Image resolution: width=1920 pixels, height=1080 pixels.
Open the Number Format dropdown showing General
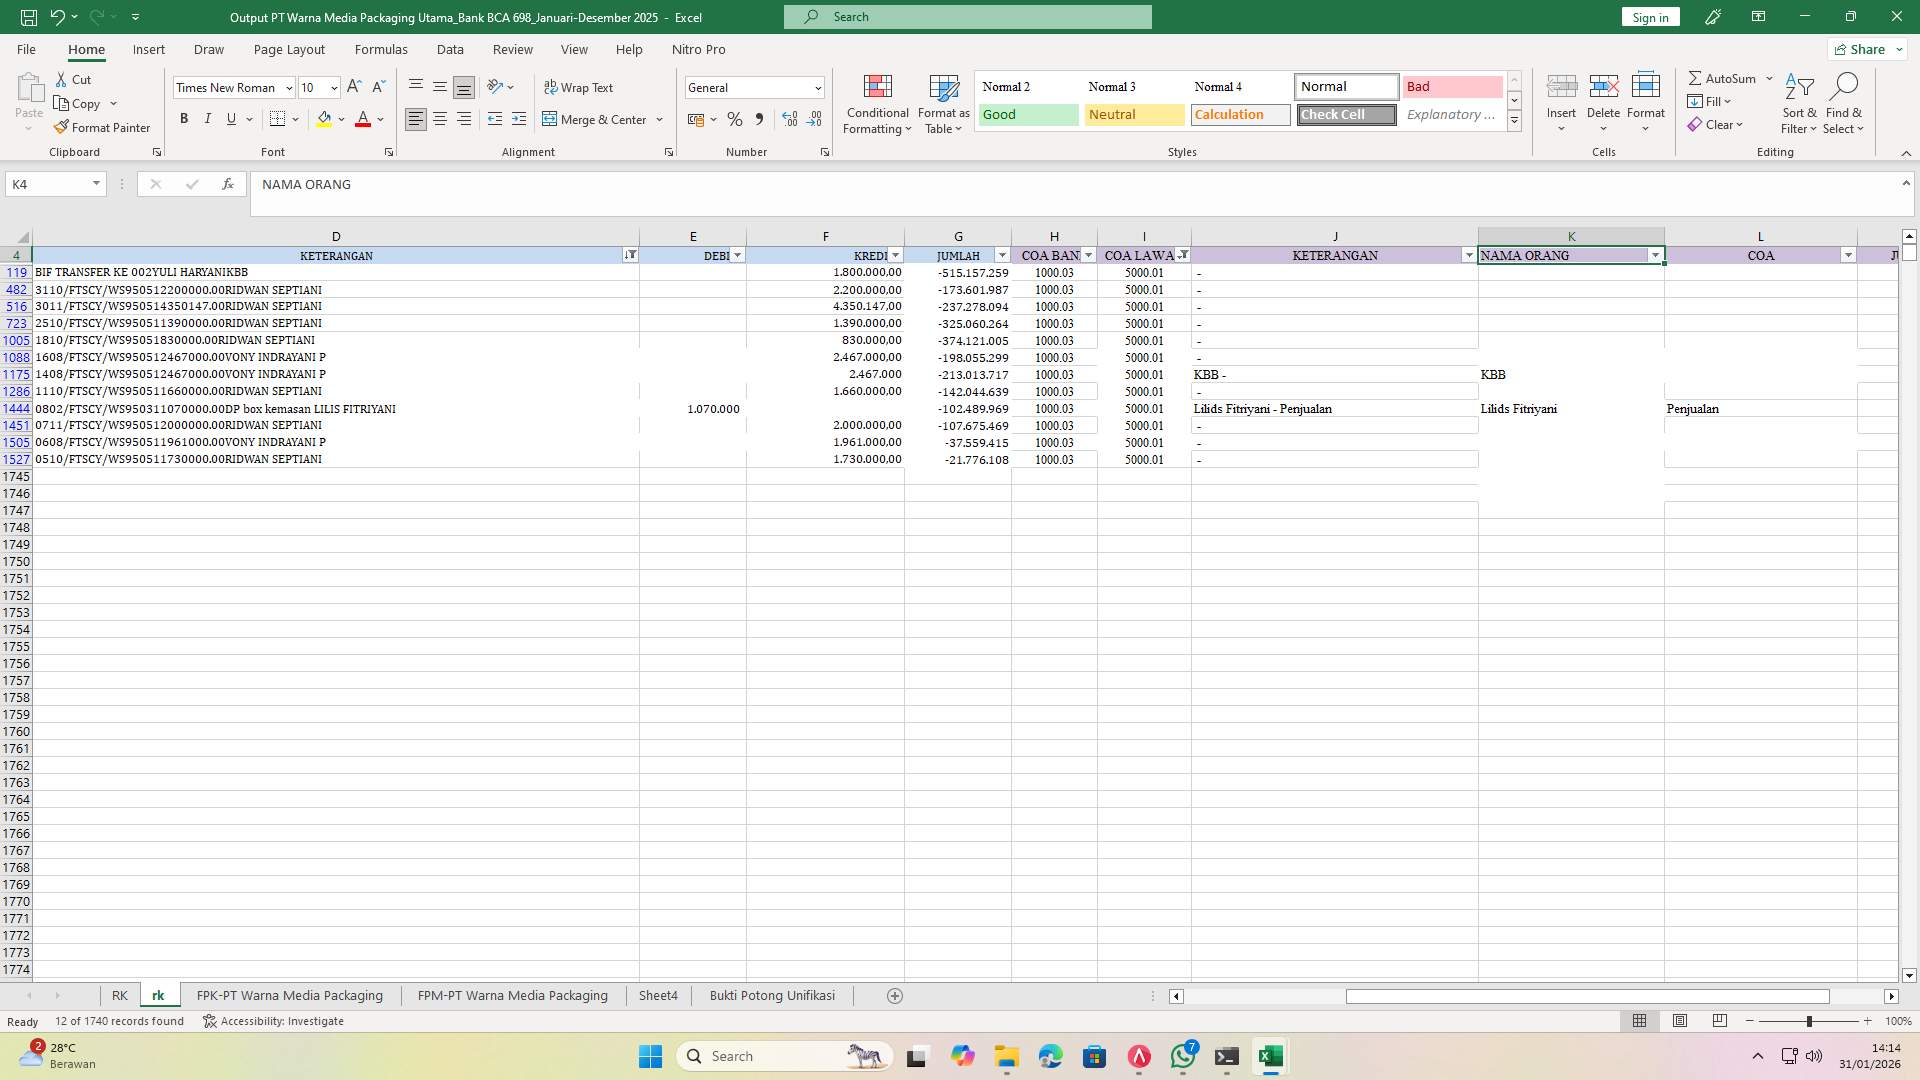818,87
